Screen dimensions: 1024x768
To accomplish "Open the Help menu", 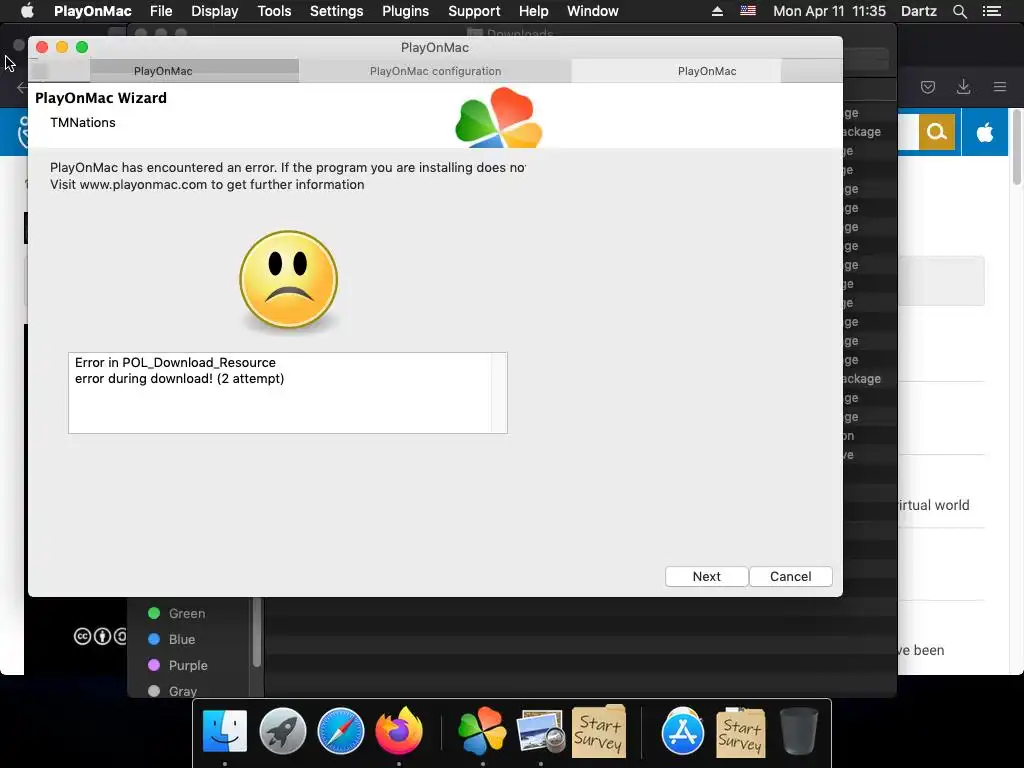I will tap(533, 11).
